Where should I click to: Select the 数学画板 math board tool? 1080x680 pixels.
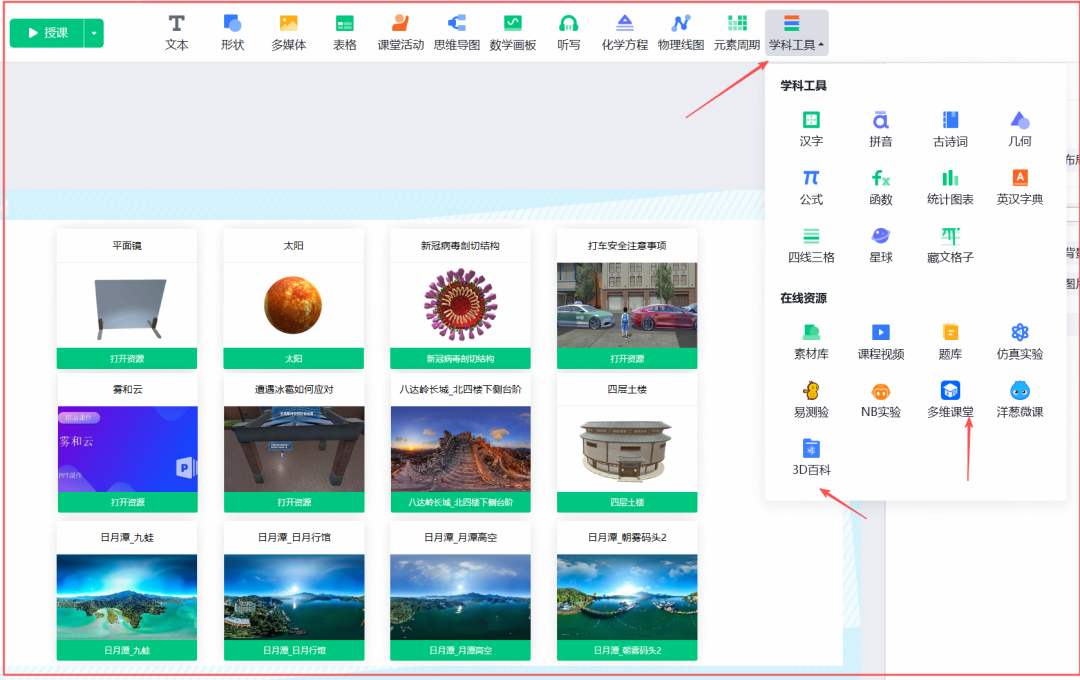point(511,32)
